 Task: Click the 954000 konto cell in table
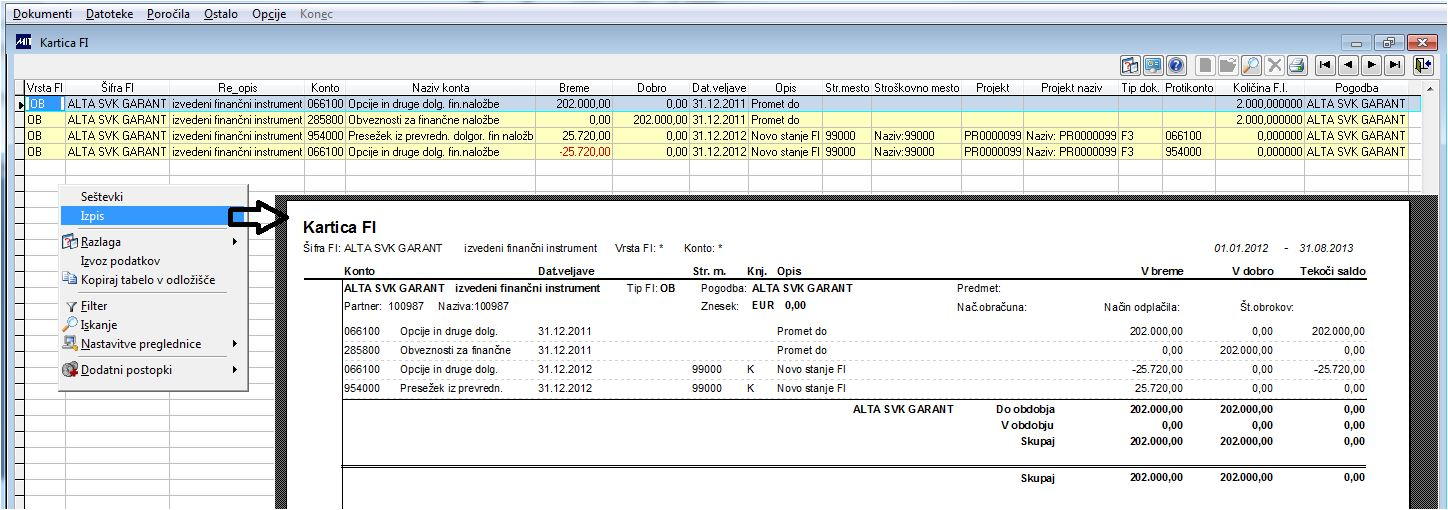click(325, 135)
